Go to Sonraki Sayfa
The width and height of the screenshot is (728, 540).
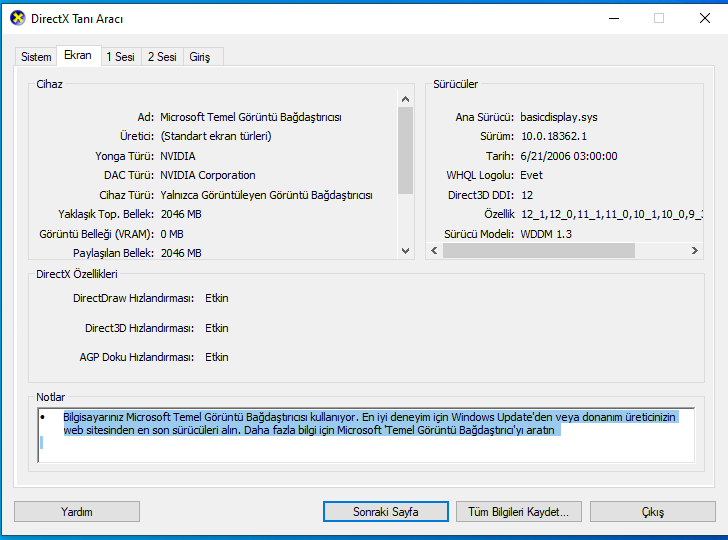[386, 512]
